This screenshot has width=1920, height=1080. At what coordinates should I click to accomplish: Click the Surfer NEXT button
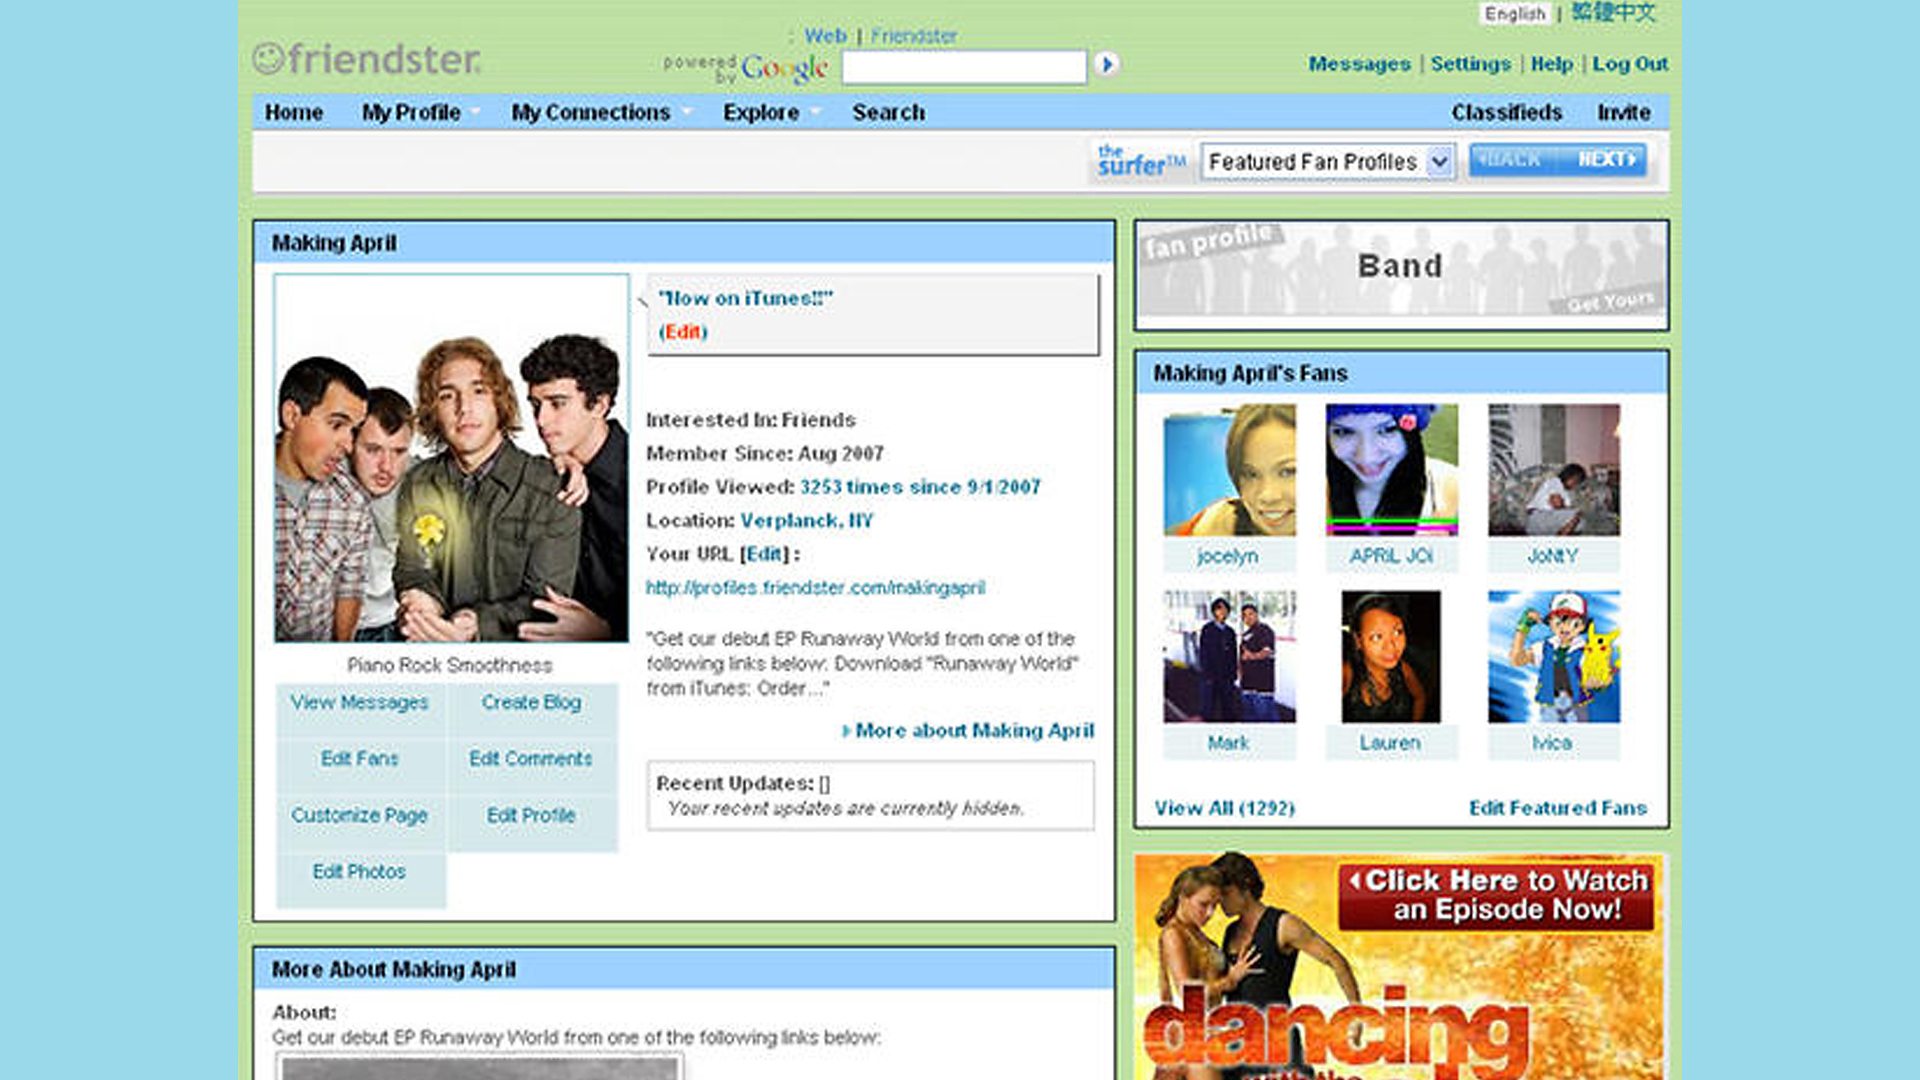point(1603,160)
